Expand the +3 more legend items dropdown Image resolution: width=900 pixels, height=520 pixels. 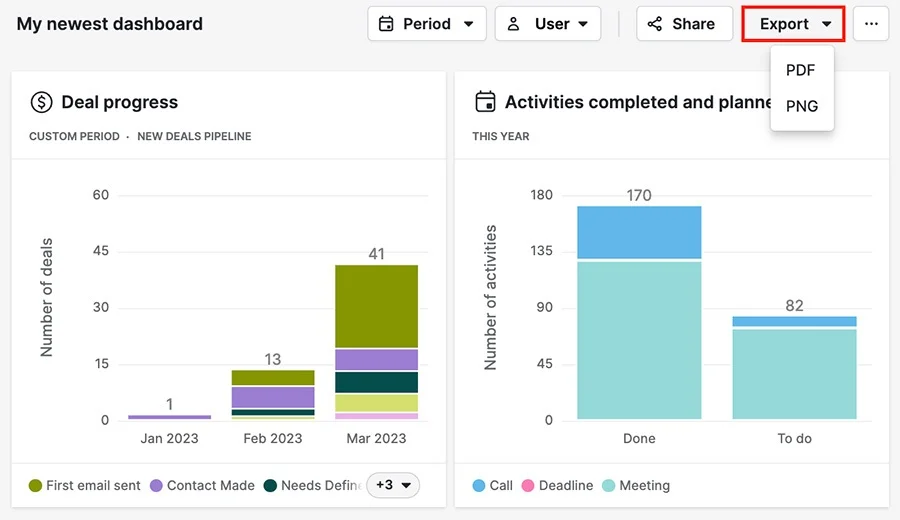pyautogui.click(x=393, y=485)
